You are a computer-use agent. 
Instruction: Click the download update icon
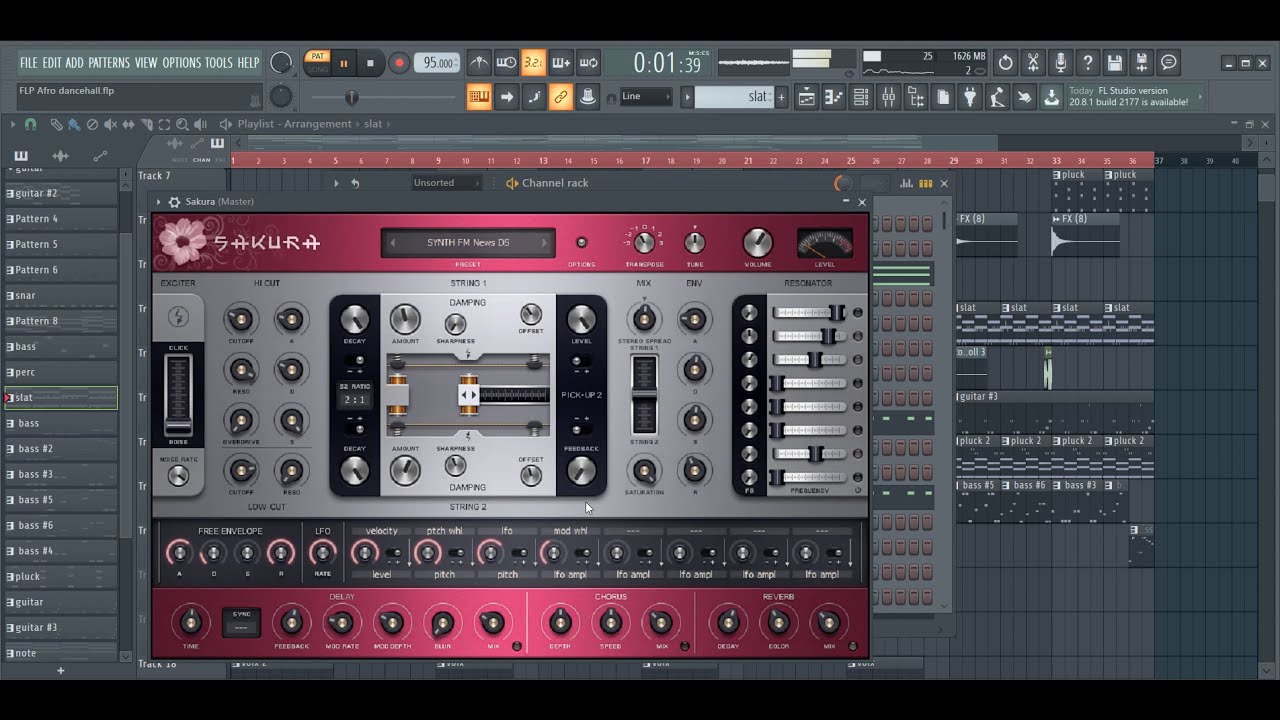click(x=1051, y=97)
